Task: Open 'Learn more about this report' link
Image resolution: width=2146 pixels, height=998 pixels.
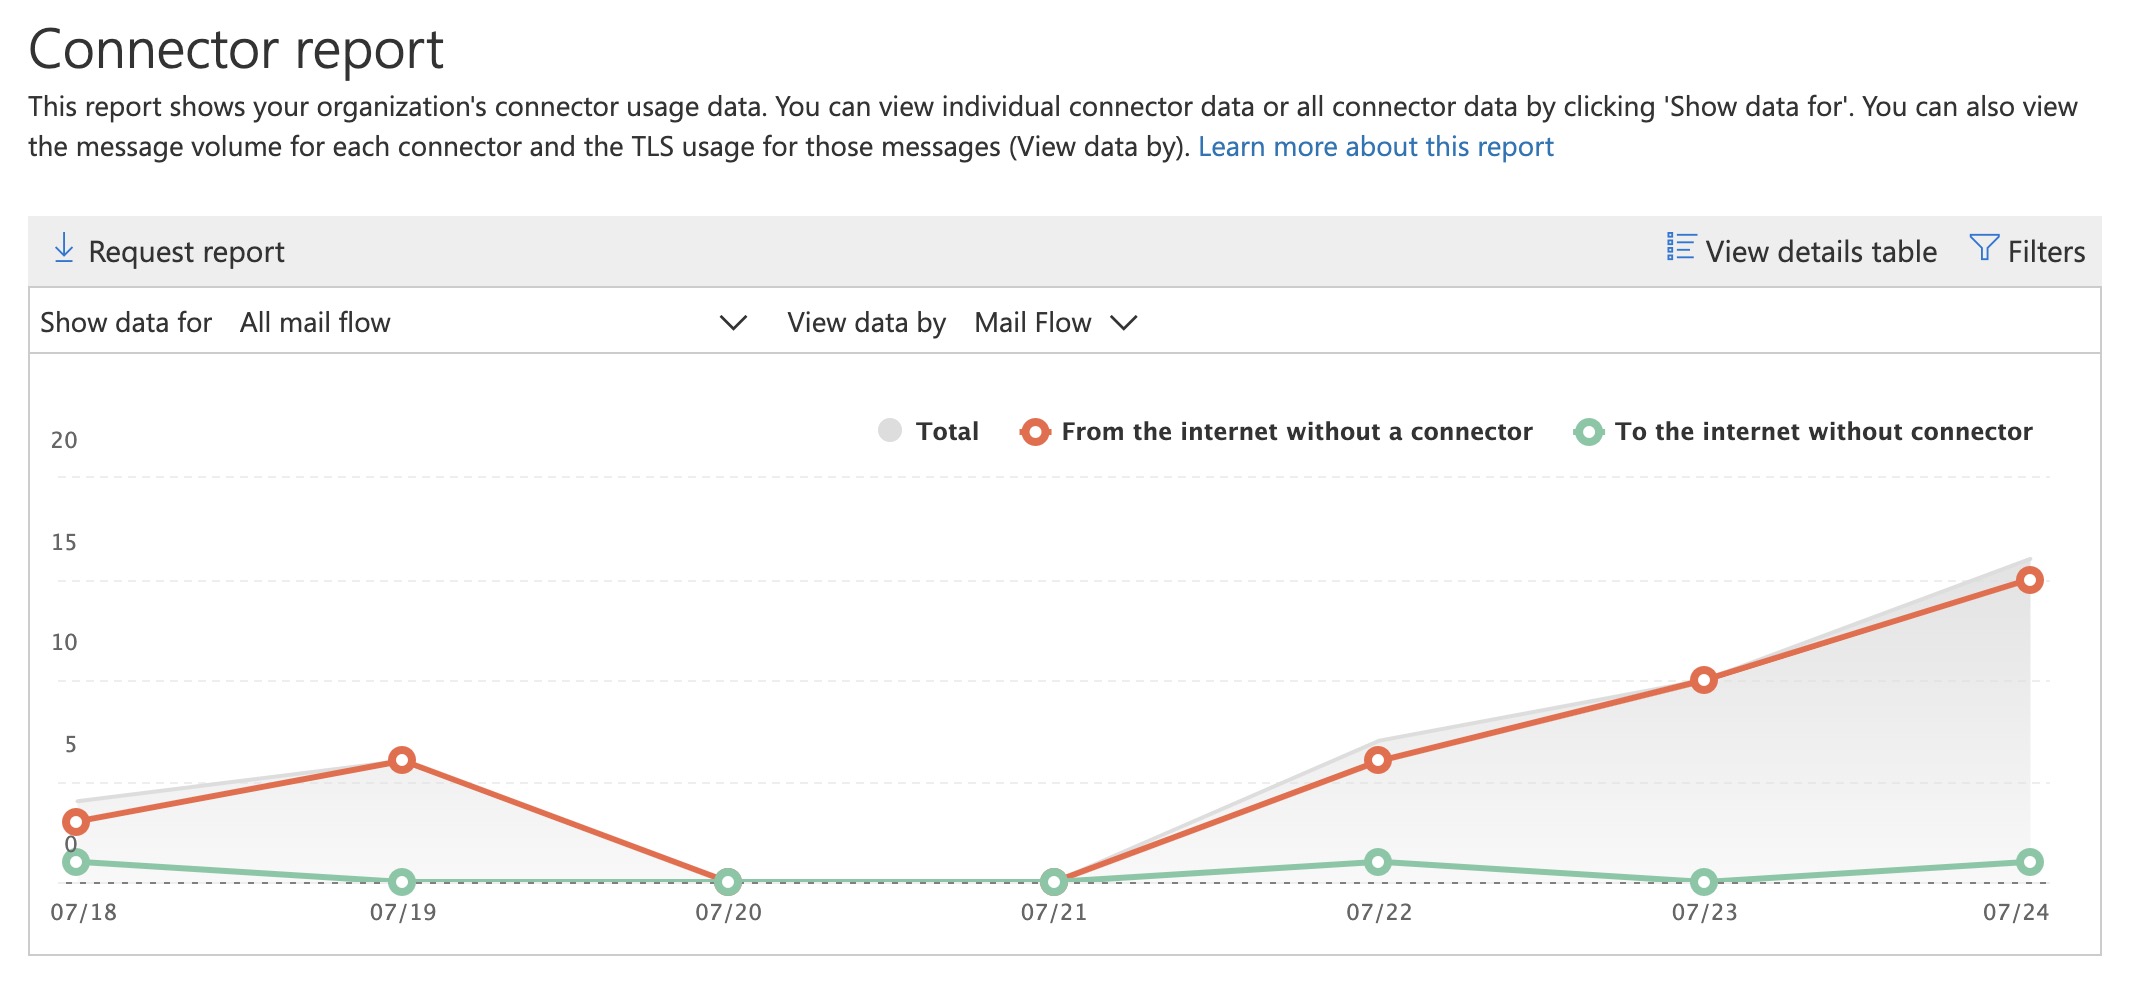Action: [x=1375, y=147]
